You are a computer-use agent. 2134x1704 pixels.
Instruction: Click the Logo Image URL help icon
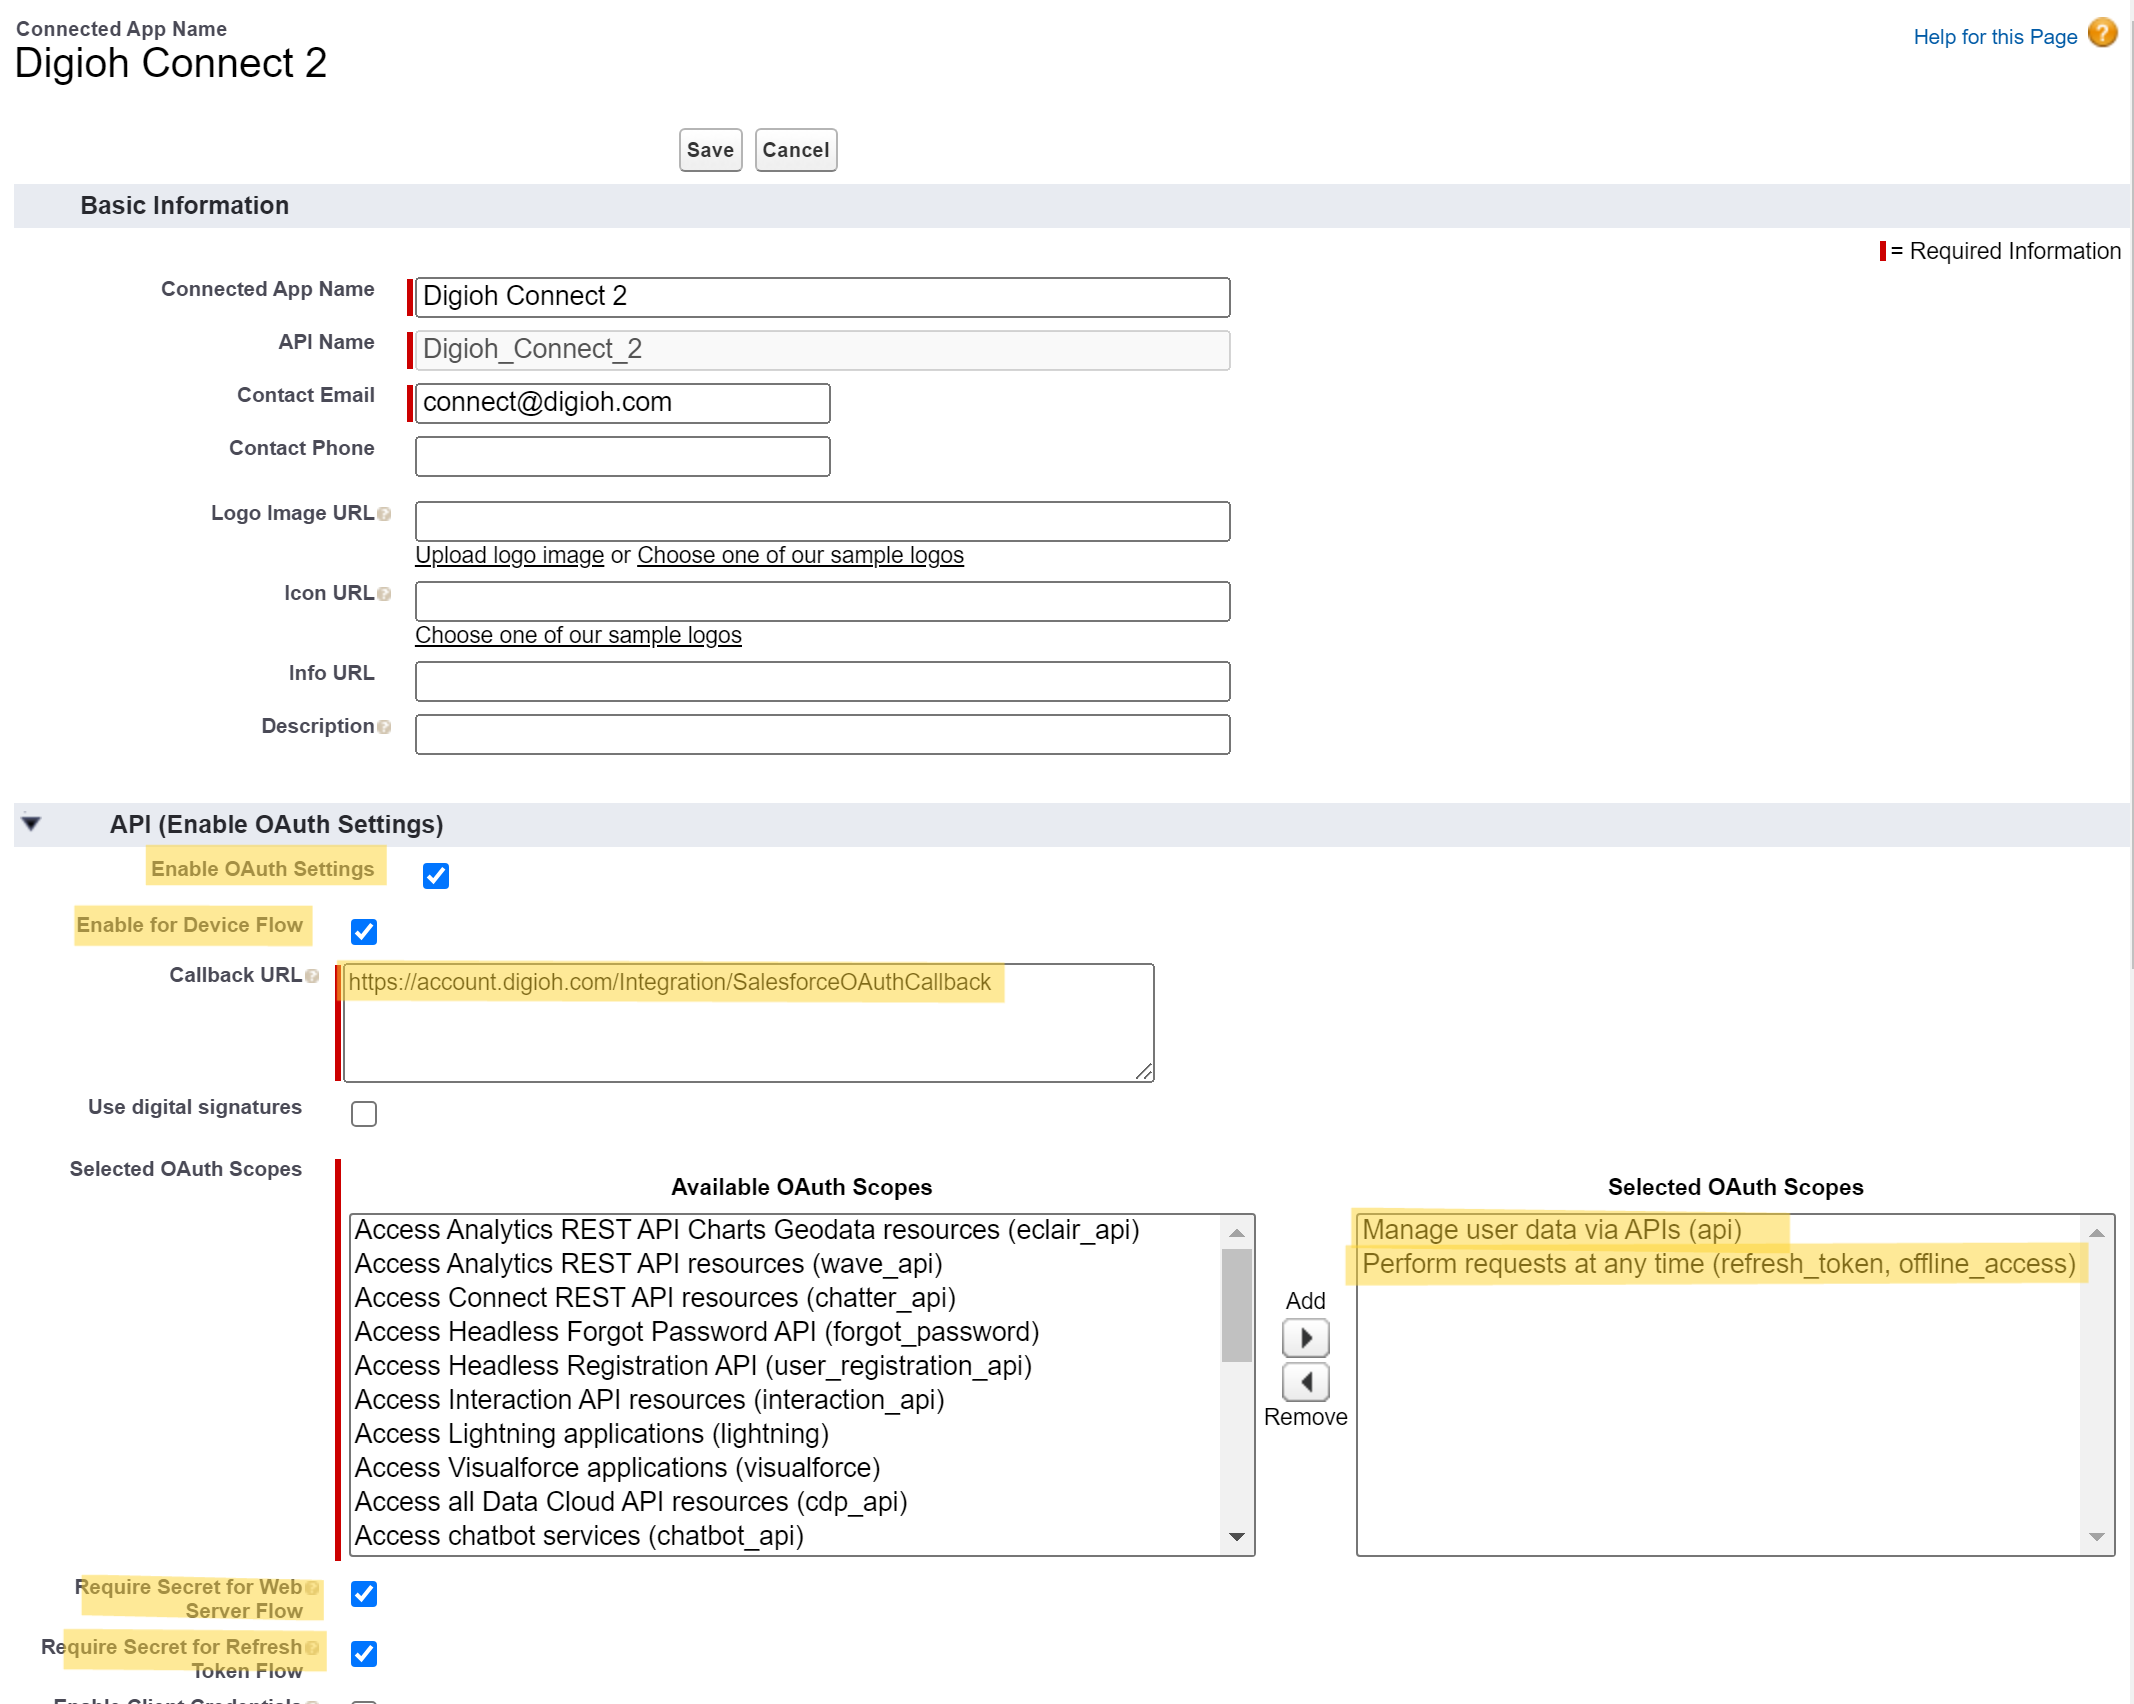tap(386, 513)
